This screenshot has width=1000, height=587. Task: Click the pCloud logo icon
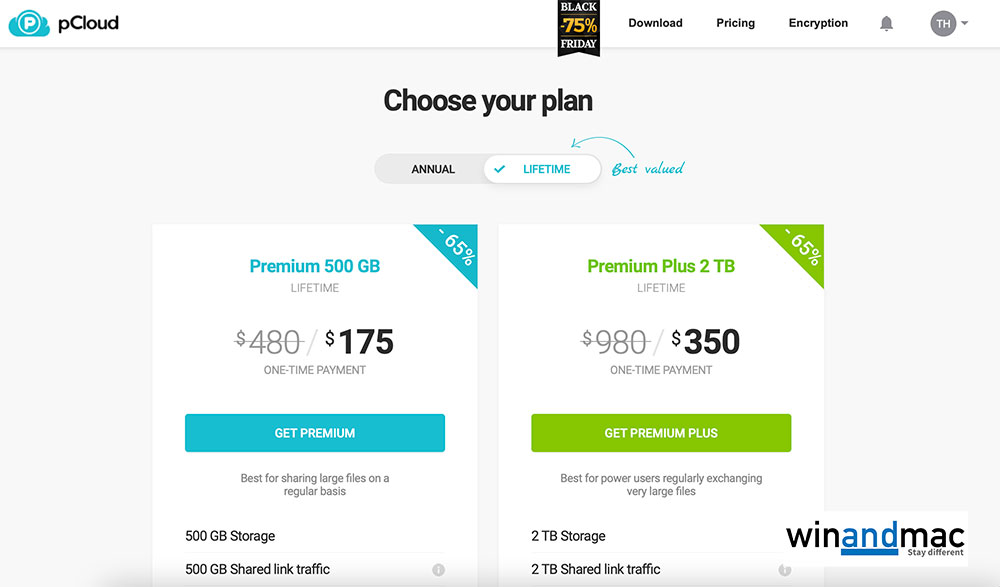[29, 23]
